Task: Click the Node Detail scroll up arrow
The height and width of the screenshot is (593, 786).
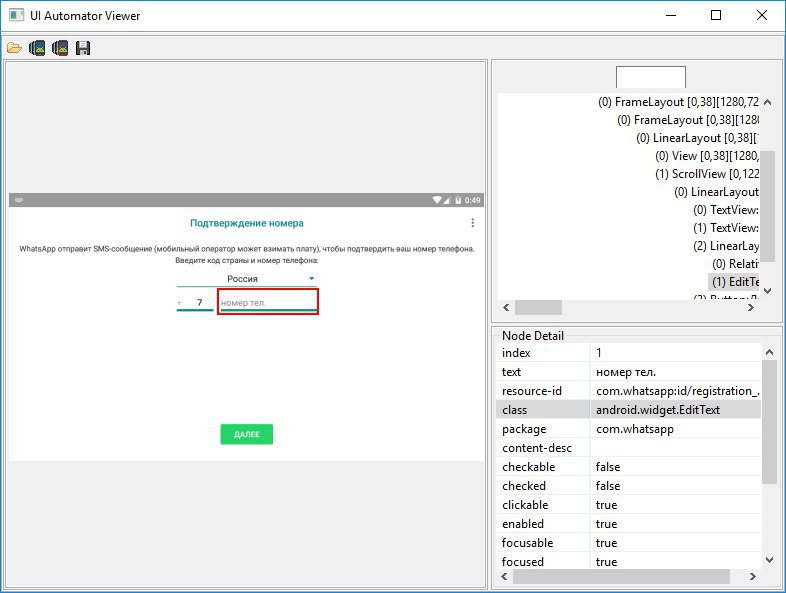Action: [x=769, y=352]
